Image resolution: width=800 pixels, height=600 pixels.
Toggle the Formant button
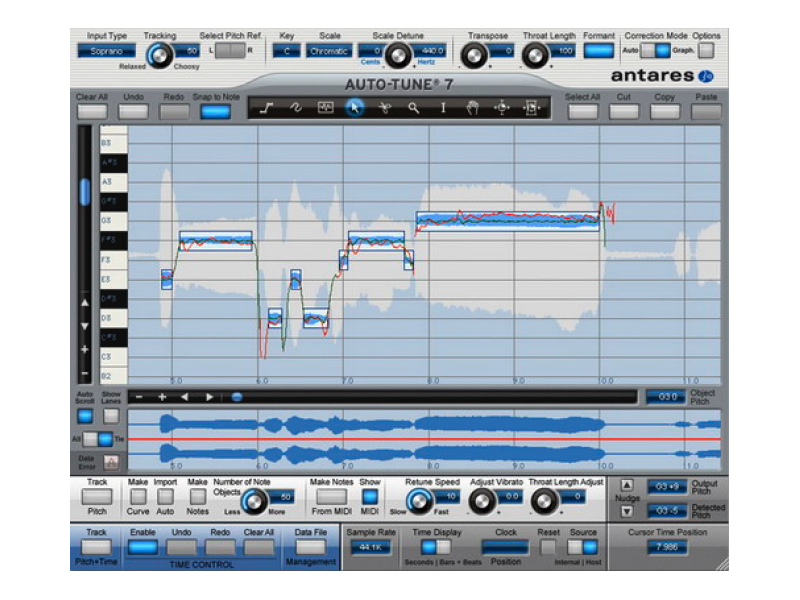click(598, 51)
